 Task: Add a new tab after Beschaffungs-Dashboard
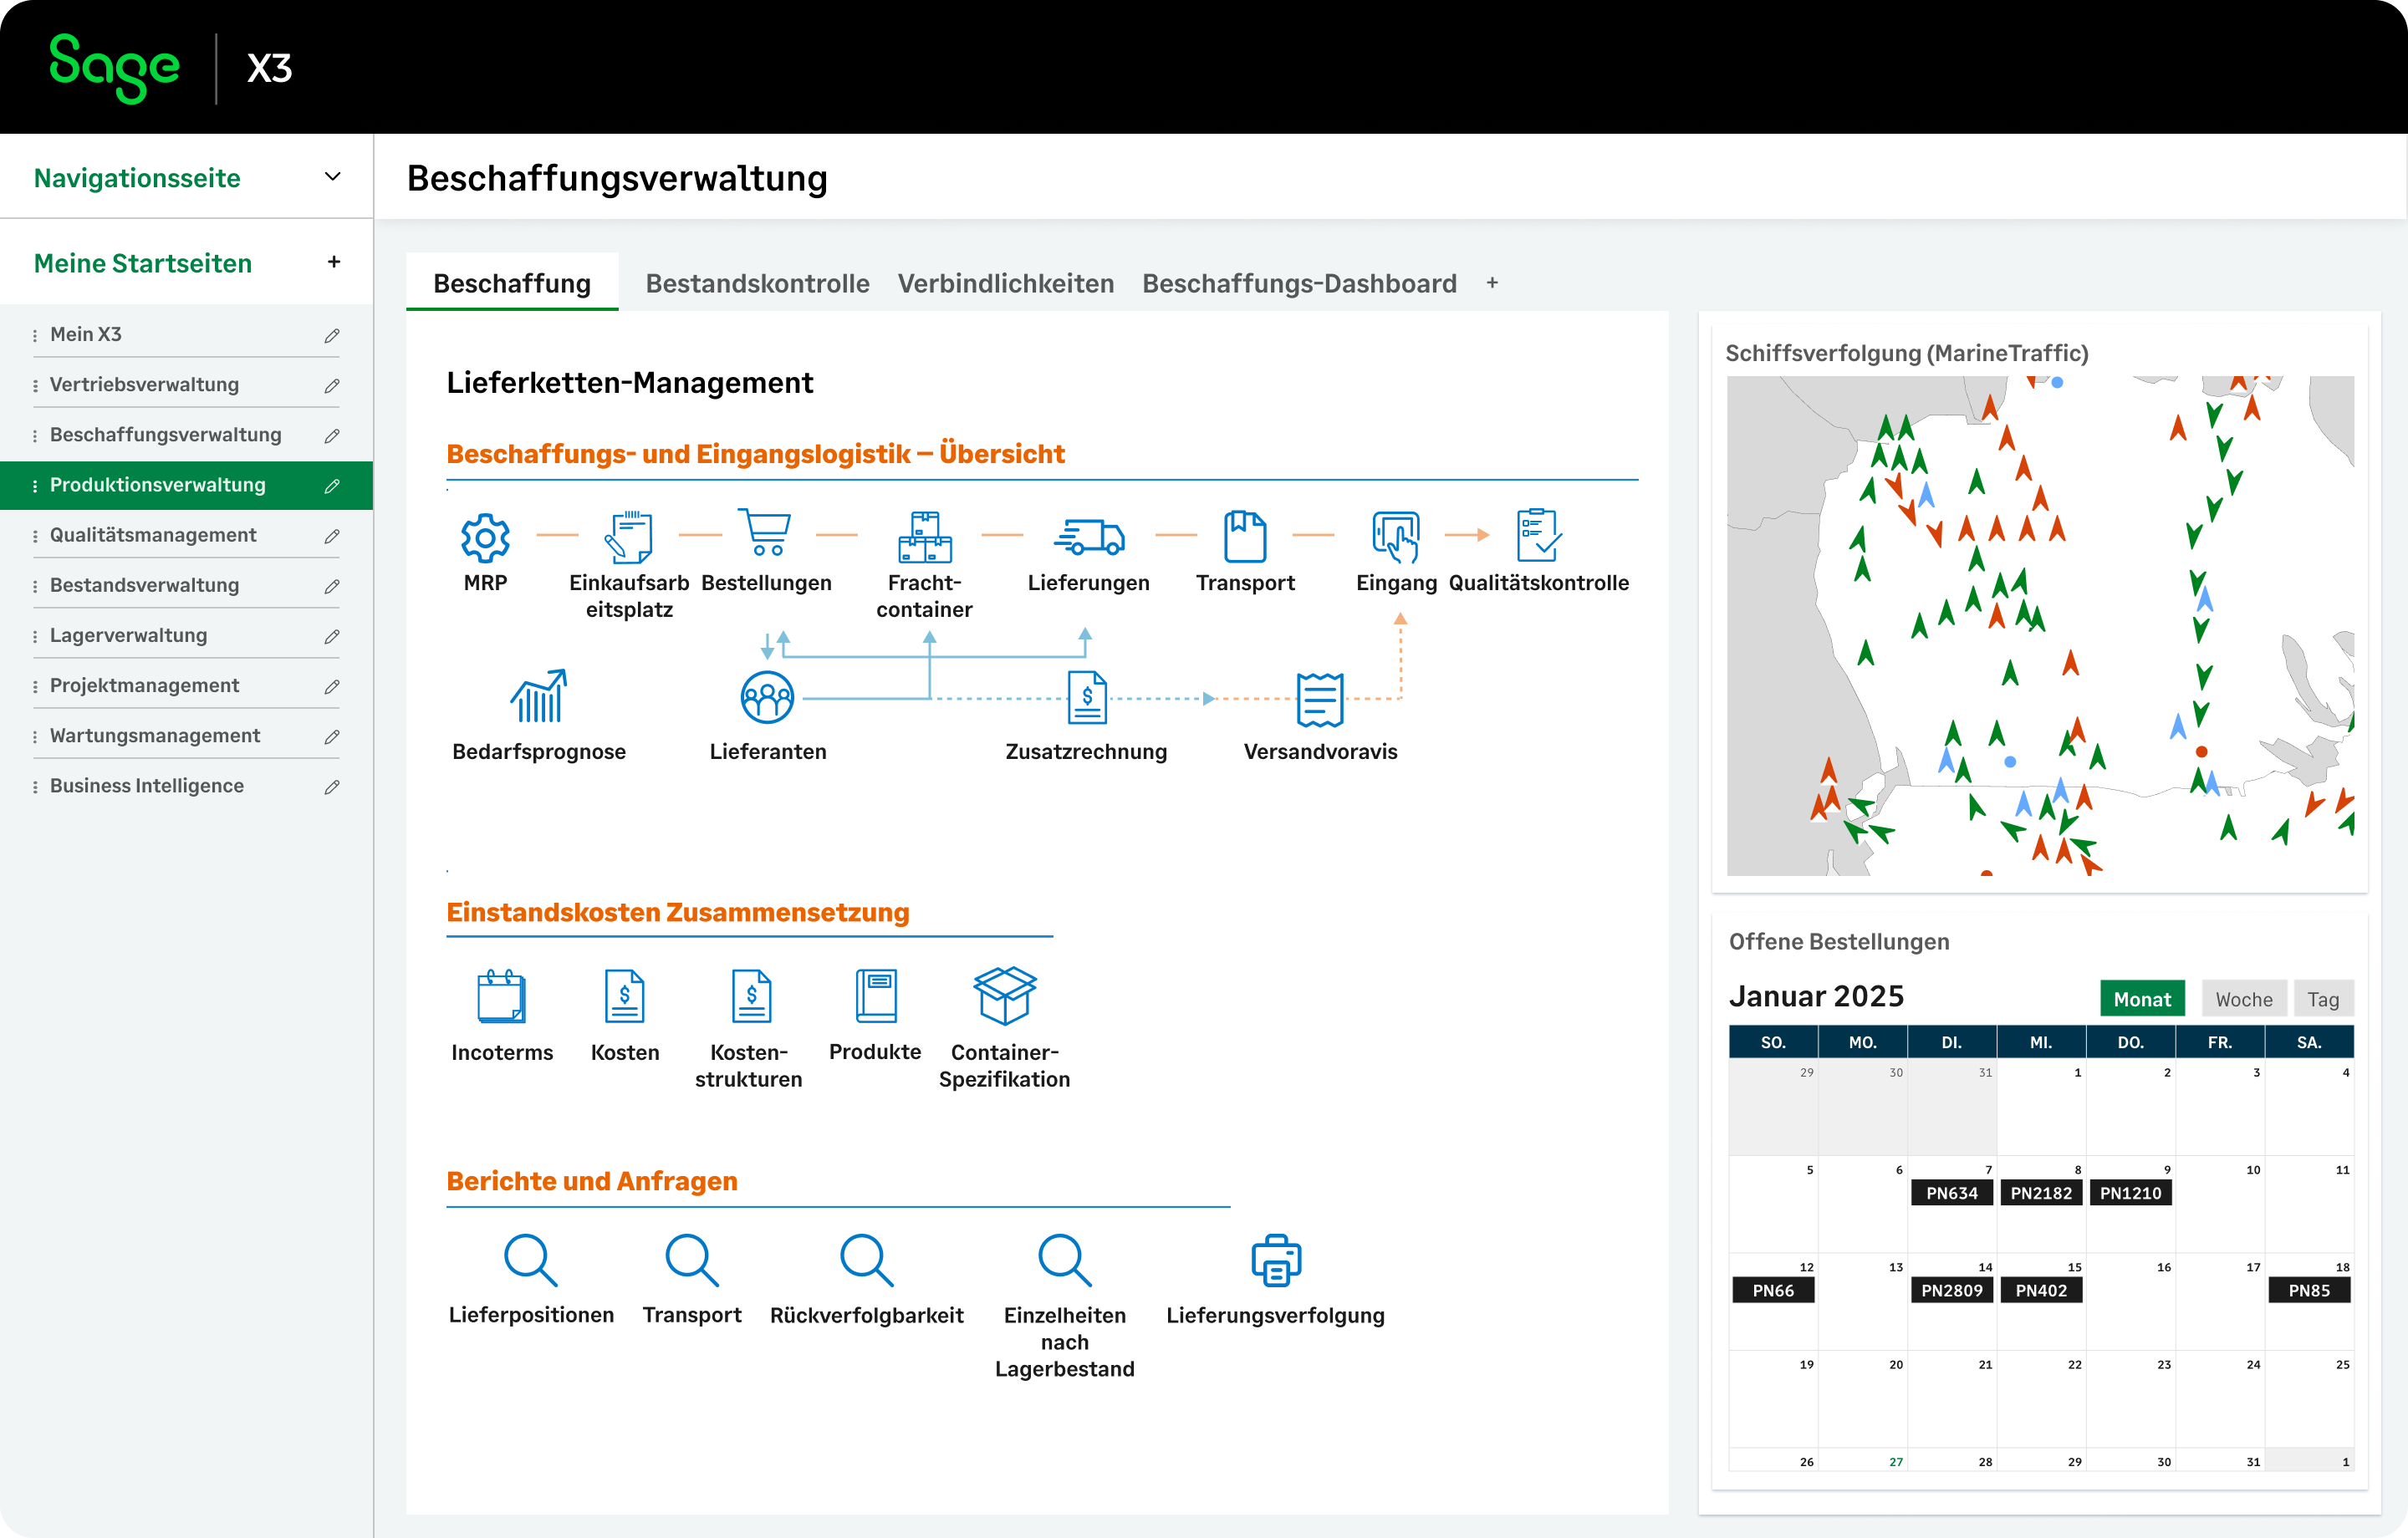pos(1492,283)
